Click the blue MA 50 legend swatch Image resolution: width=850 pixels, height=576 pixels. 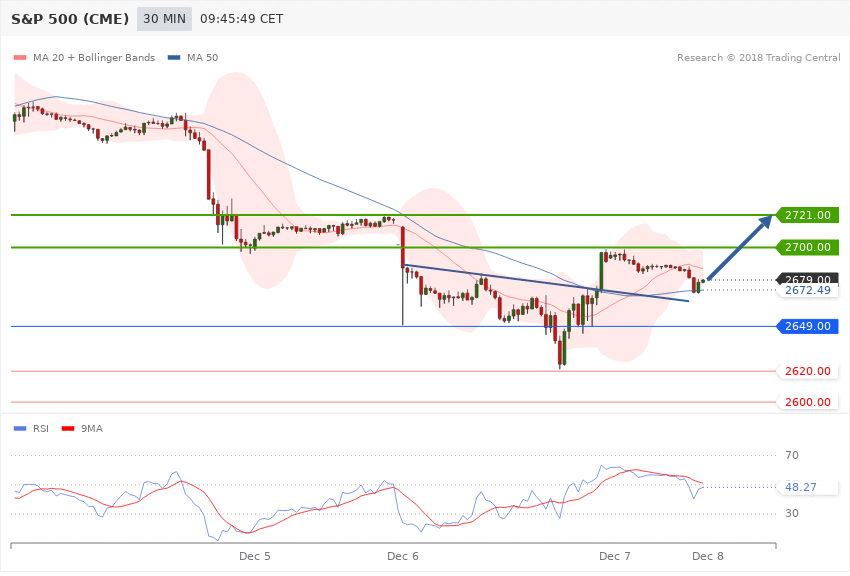coord(174,57)
